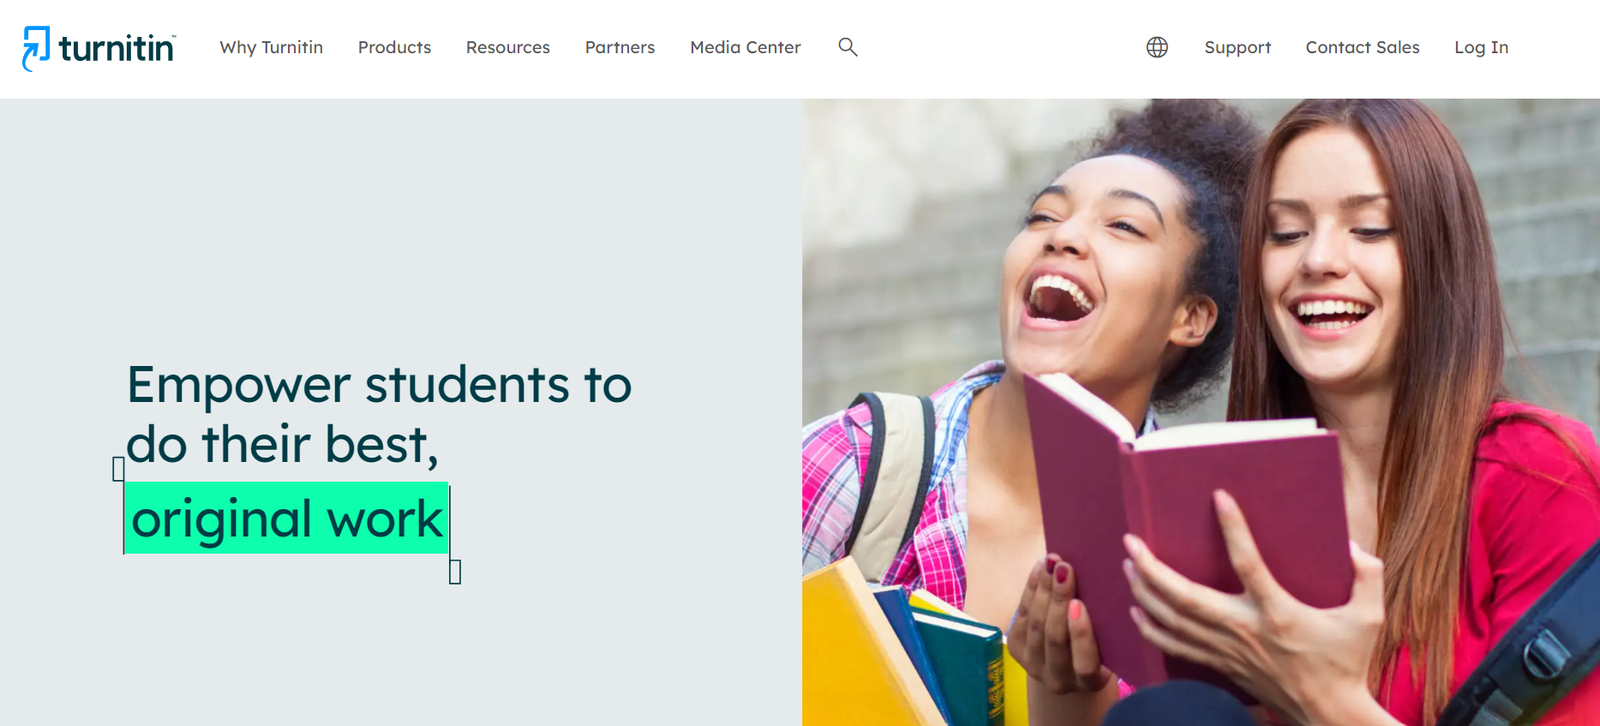
Task: Click the cursor bracket below 'original work'
Action: pos(455,572)
